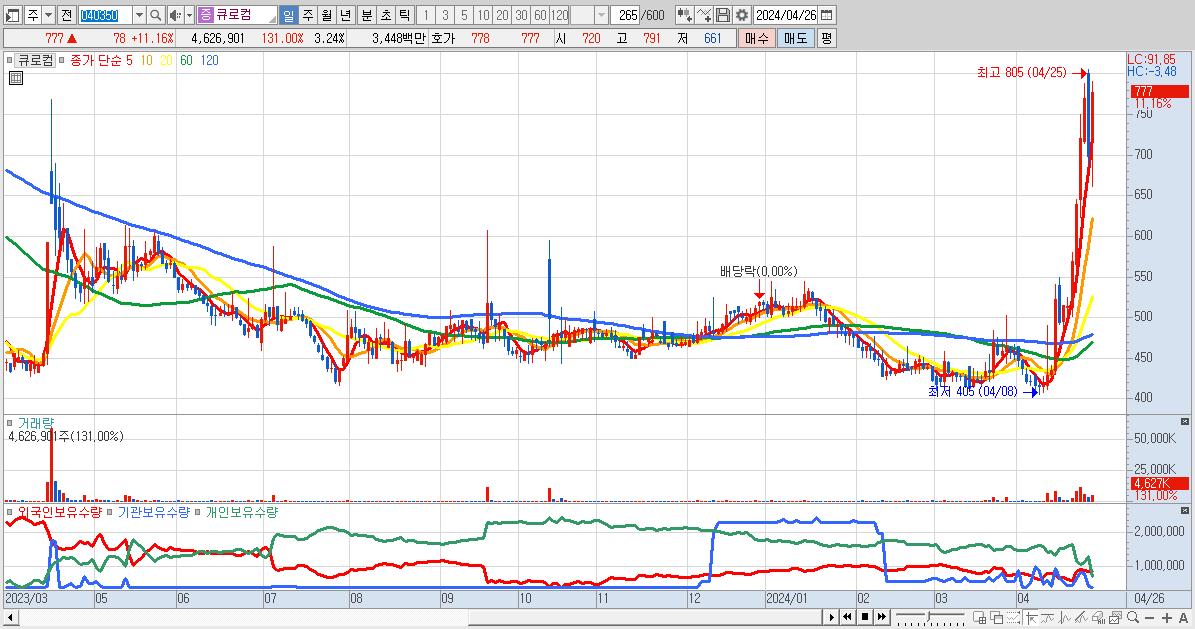Click the stock search magnifier icon

point(155,15)
